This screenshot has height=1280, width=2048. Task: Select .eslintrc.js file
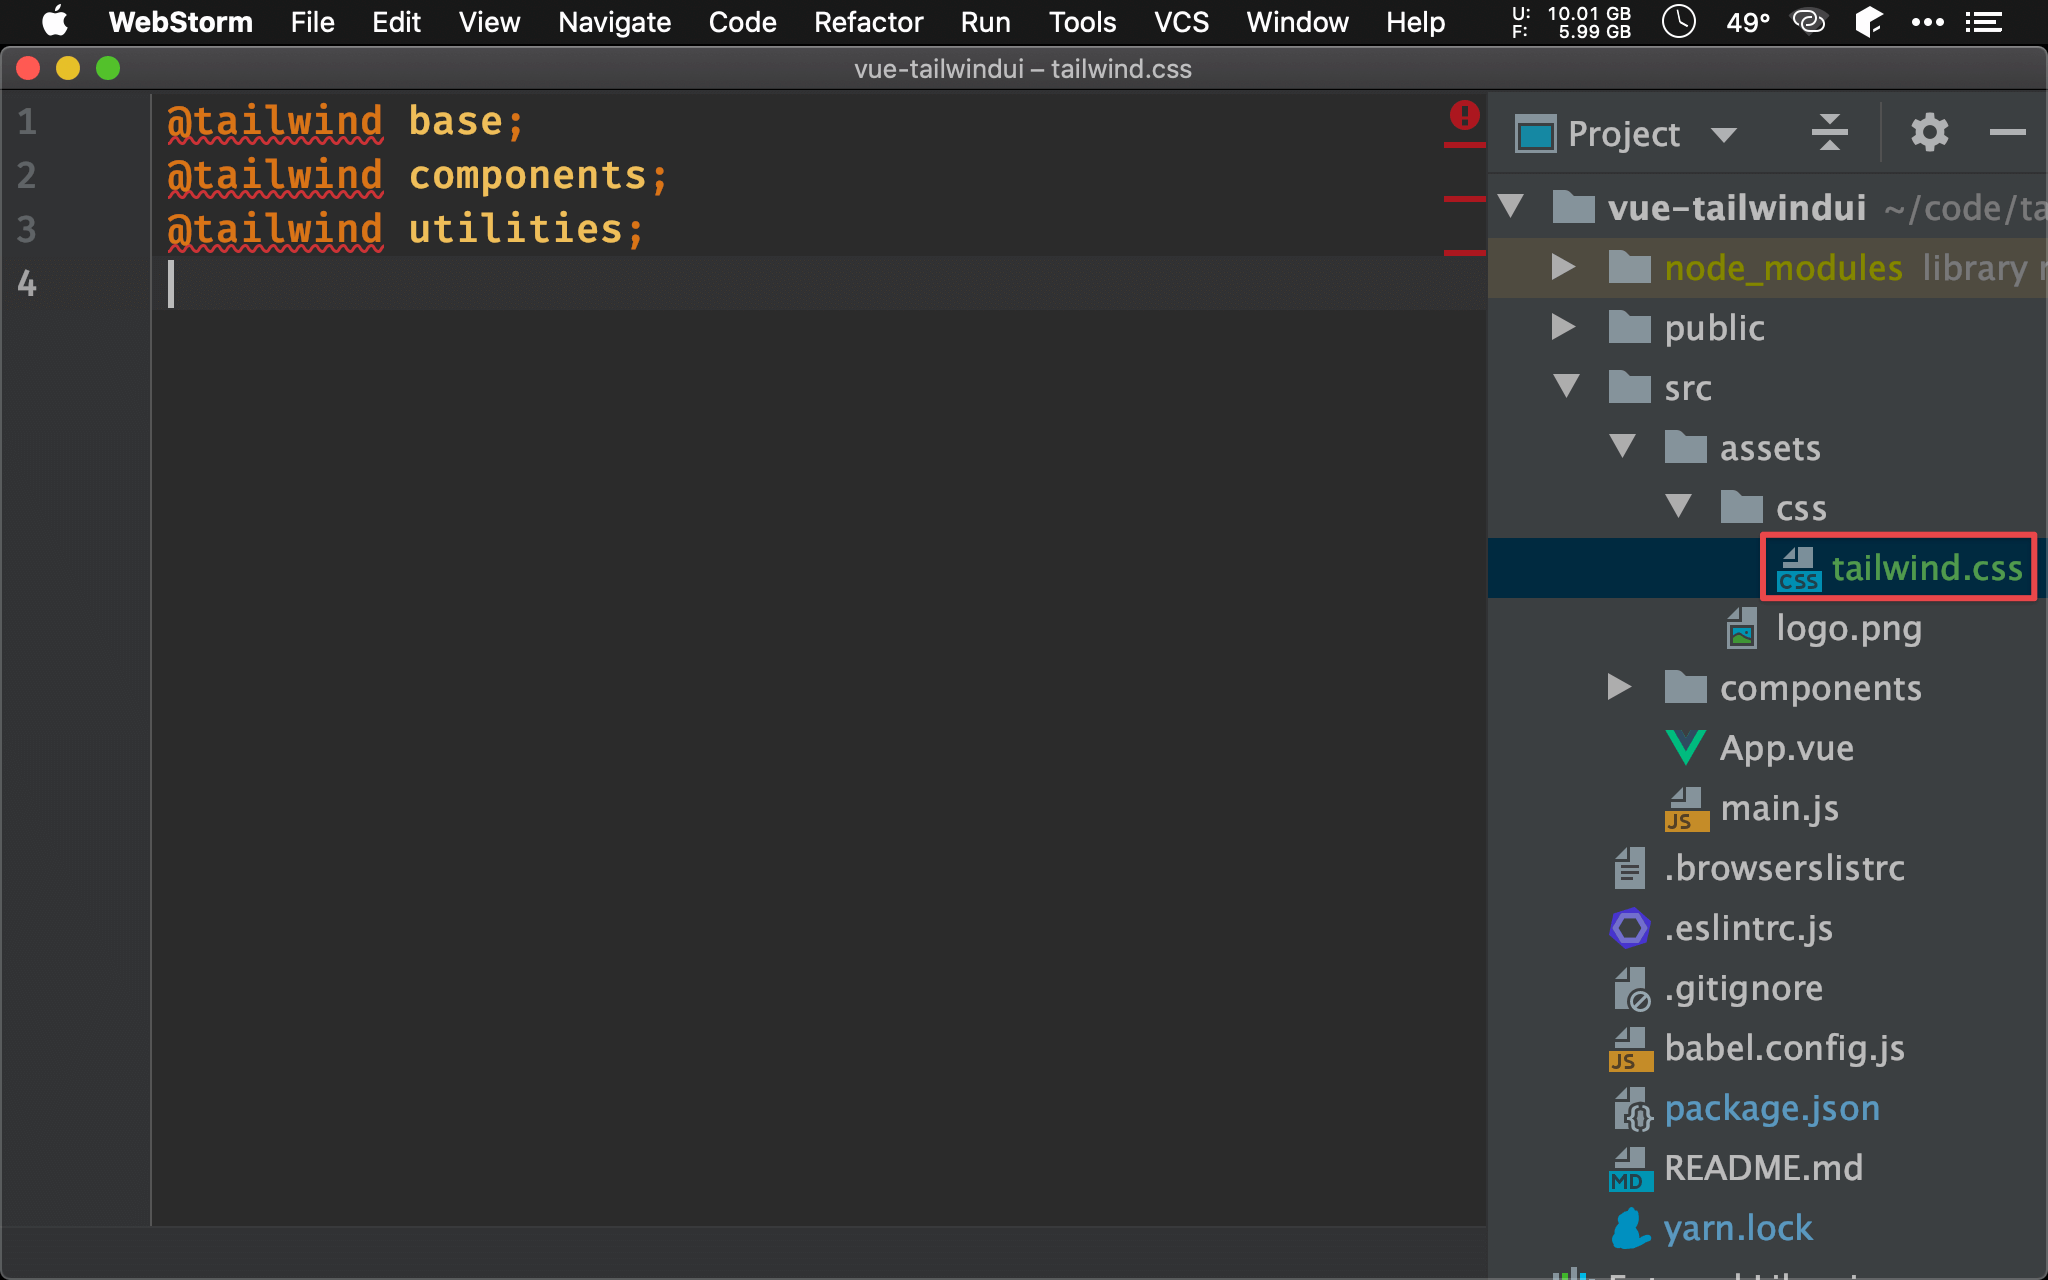click(x=1748, y=928)
